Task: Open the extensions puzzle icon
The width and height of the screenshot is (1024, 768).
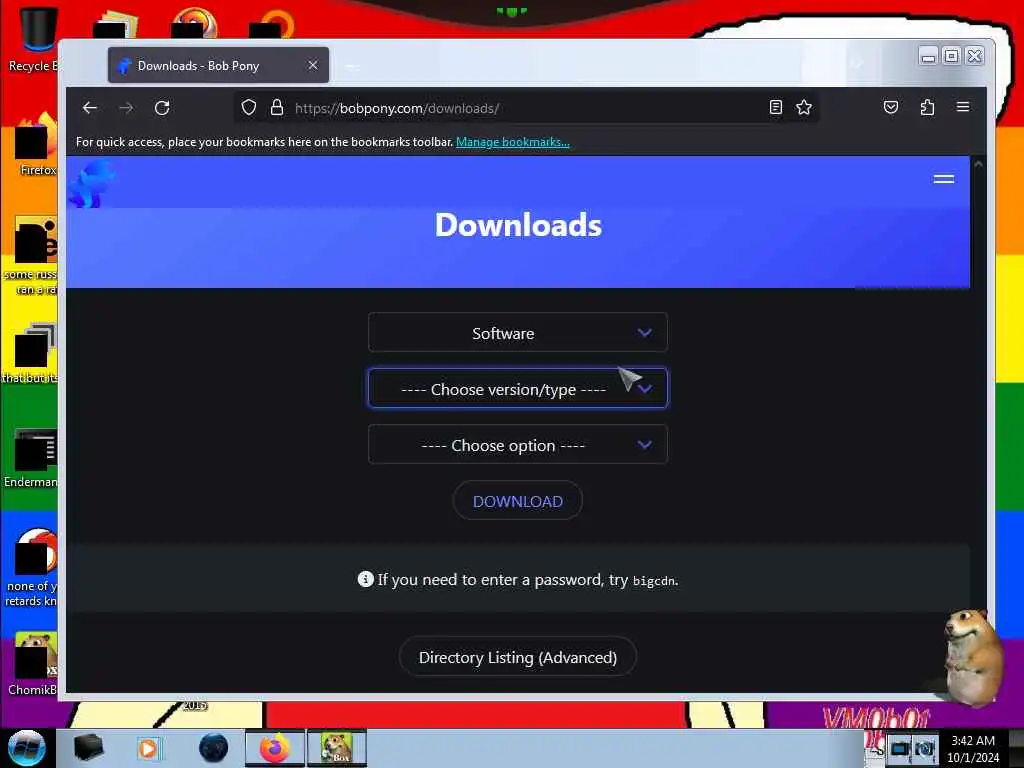Action: 927,107
